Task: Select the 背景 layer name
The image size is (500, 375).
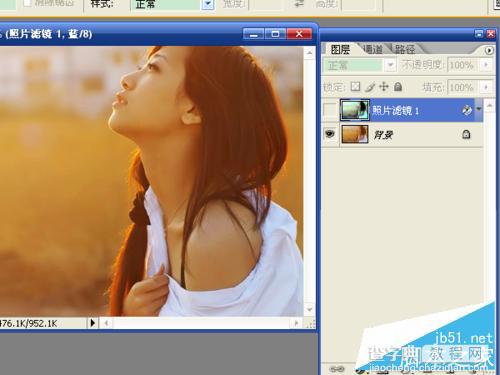Action: click(383, 135)
